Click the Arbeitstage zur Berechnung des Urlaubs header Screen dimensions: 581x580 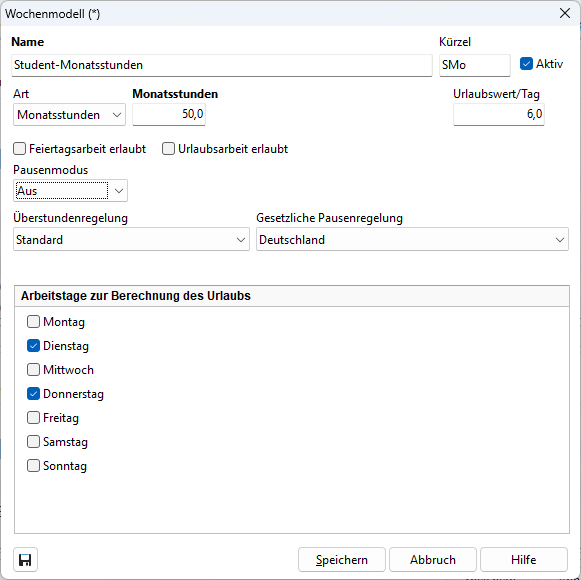(x=292, y=296)
